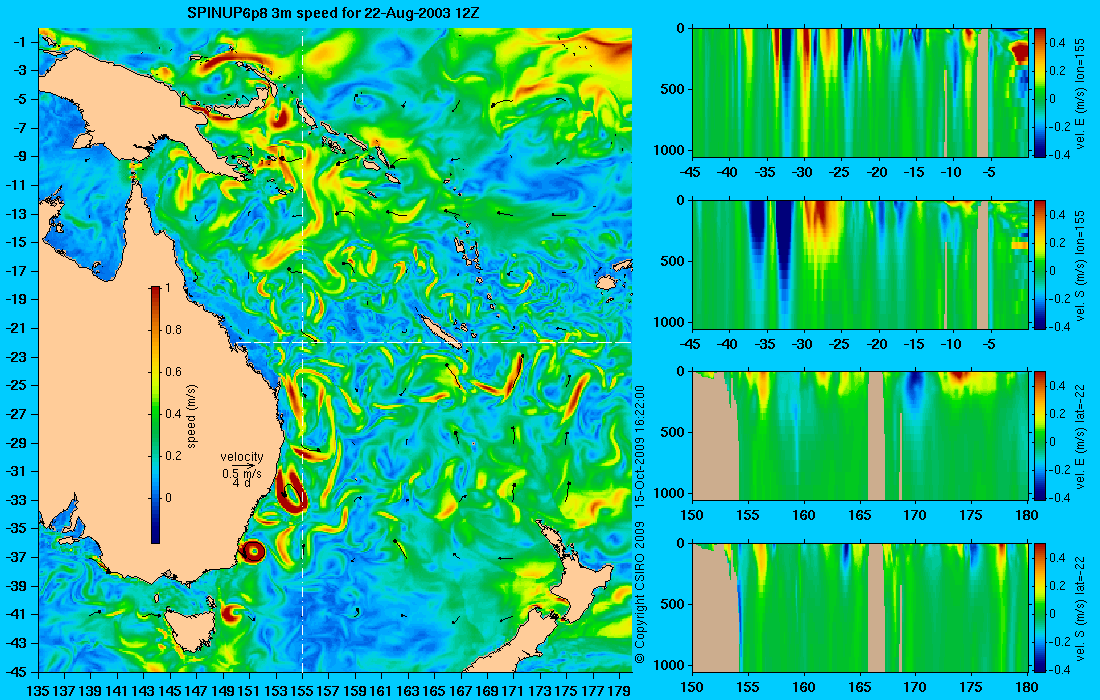Click the "vel. S (m/s) lat=-22" label
Image resolution: width=1100 pixels, height=700 pixels.
[1082, 608]
